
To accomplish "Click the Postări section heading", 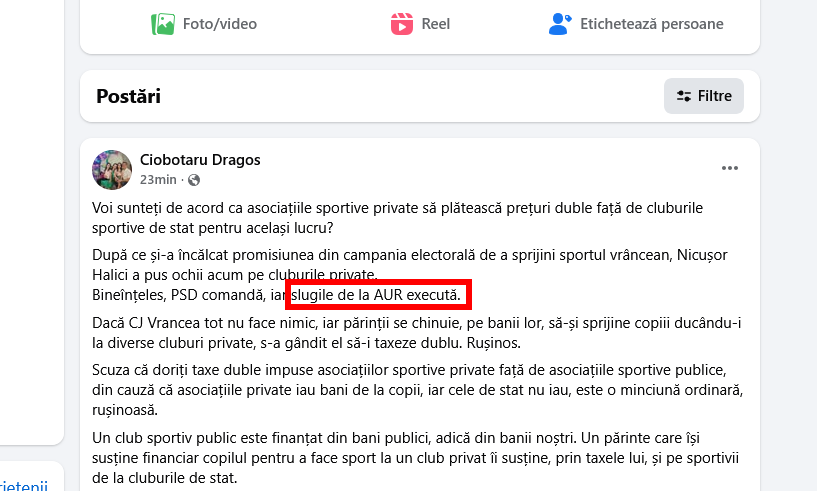I will (128, 97).
